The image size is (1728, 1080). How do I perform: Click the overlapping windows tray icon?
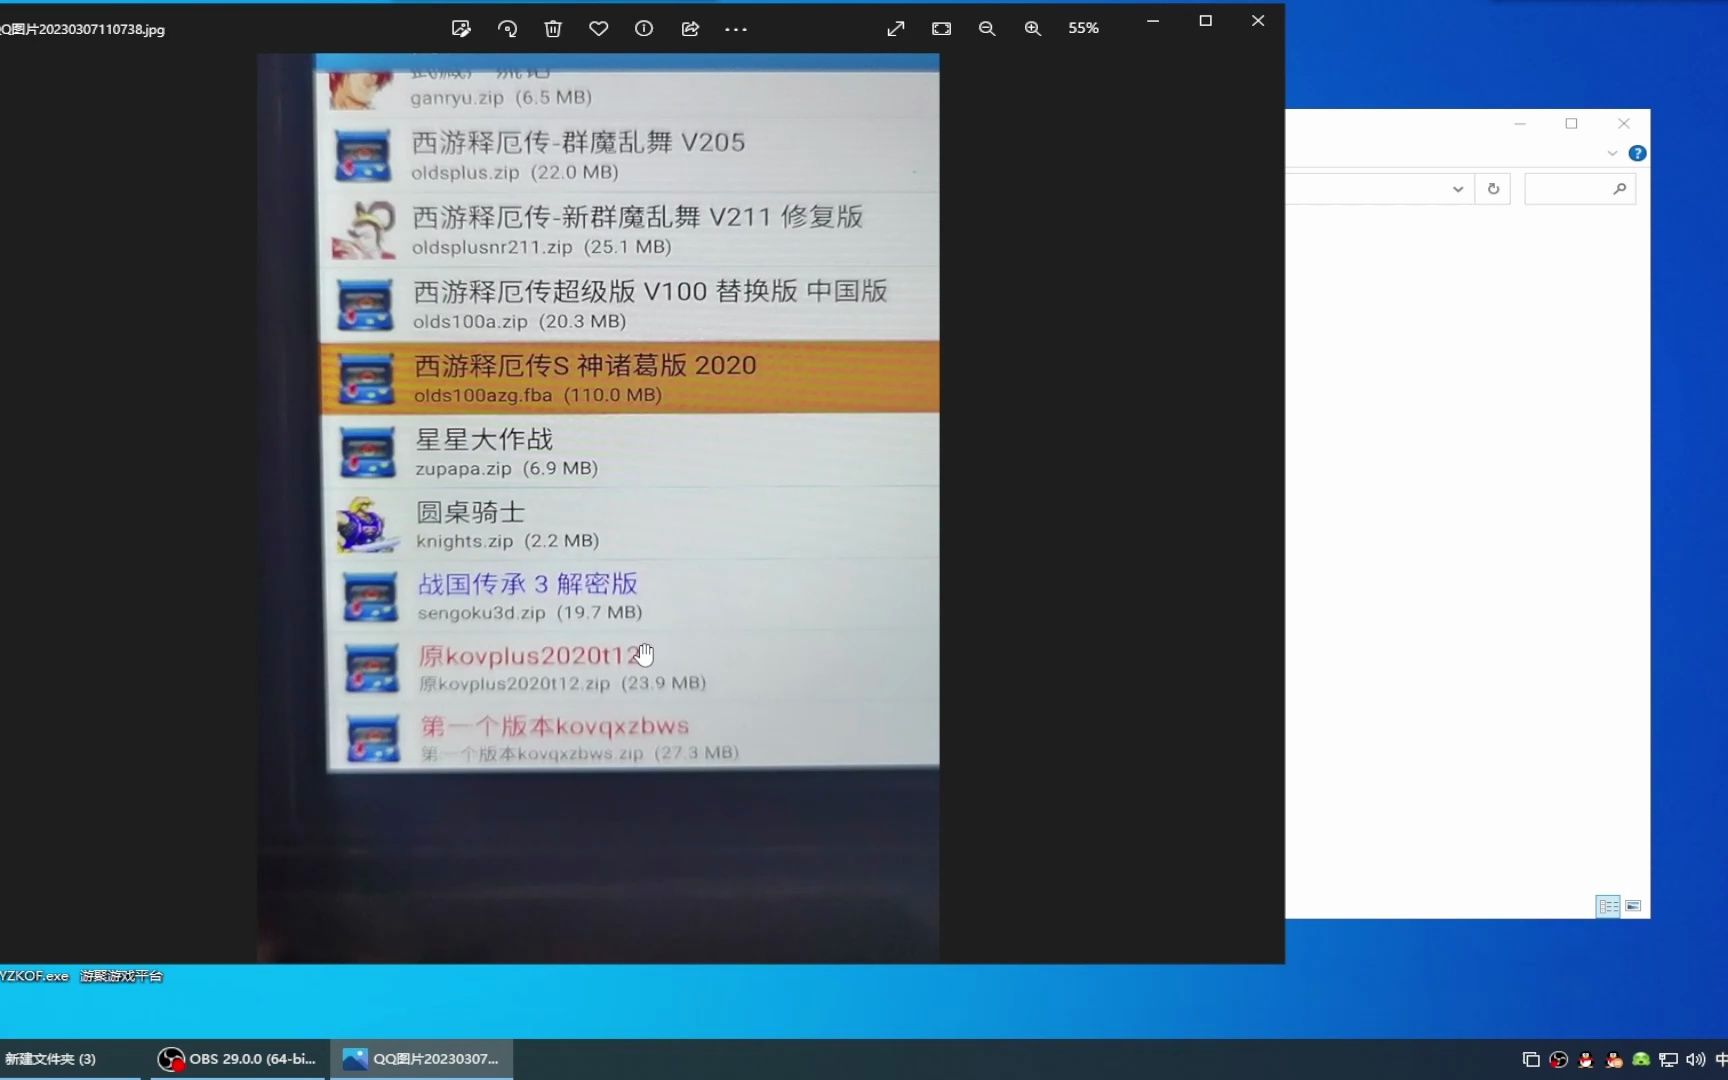point(1531,1060)
